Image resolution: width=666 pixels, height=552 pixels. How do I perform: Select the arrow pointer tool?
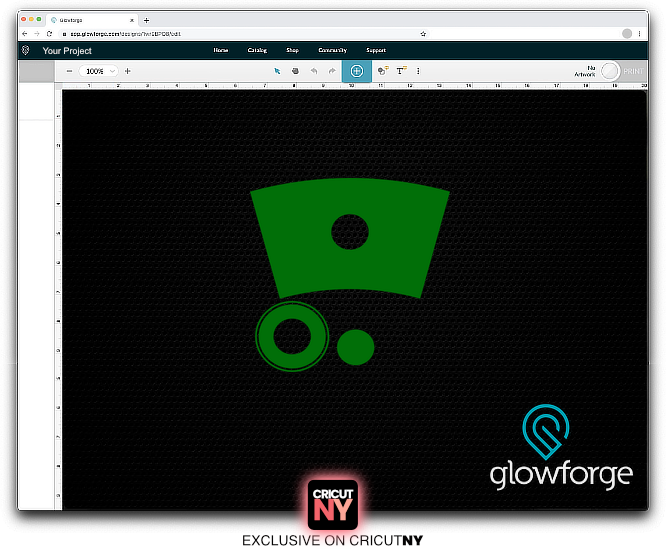coord(277,71)
